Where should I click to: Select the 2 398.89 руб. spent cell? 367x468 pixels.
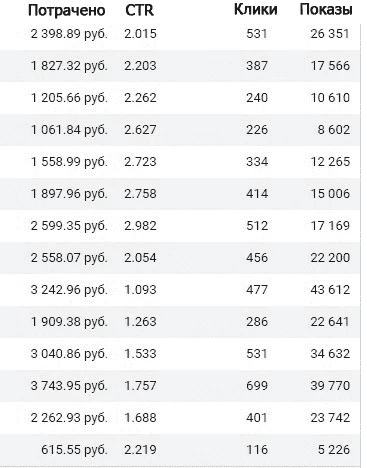69,34
